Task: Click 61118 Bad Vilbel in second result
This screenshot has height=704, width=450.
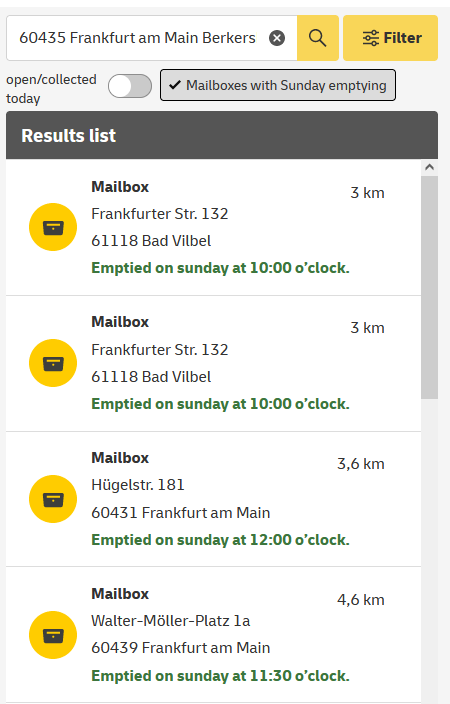Action: pos(151,377)
